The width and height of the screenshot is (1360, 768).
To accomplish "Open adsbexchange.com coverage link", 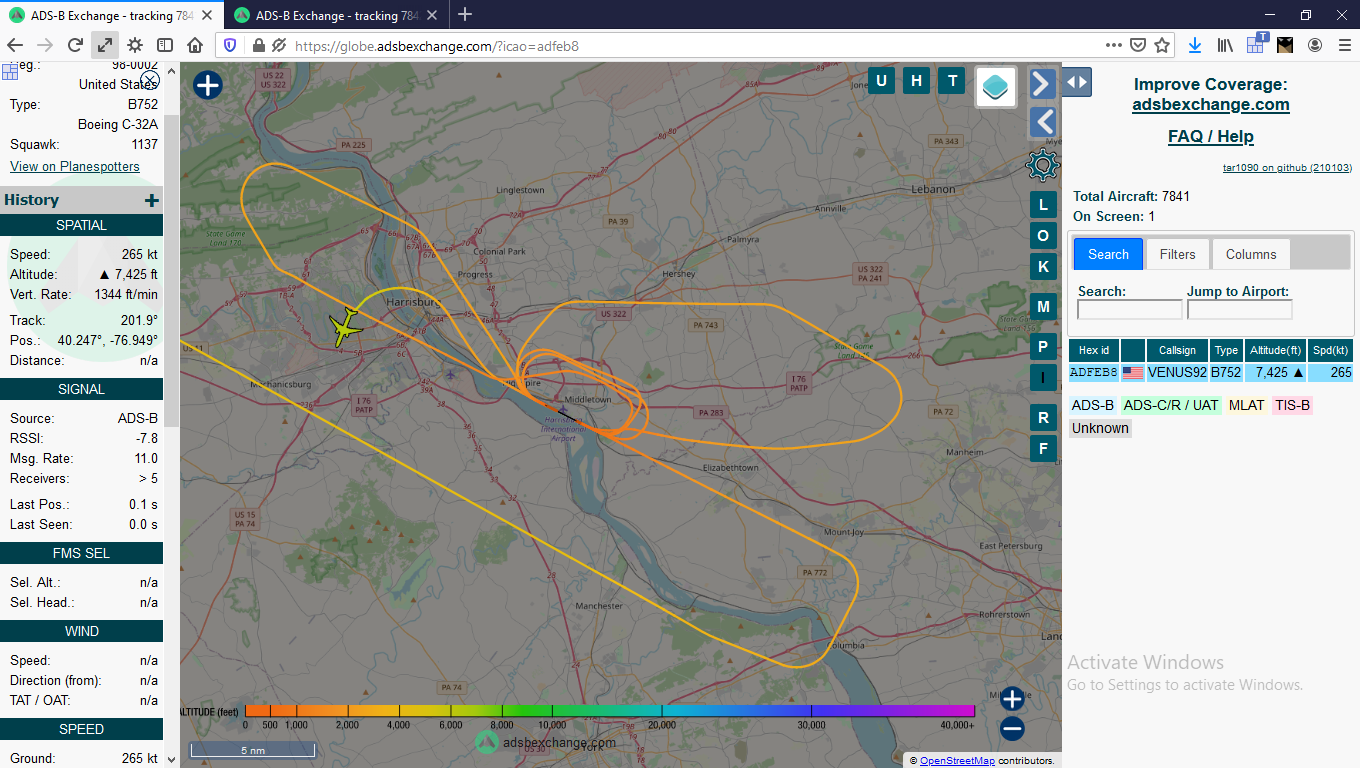I will (1211, 104).
